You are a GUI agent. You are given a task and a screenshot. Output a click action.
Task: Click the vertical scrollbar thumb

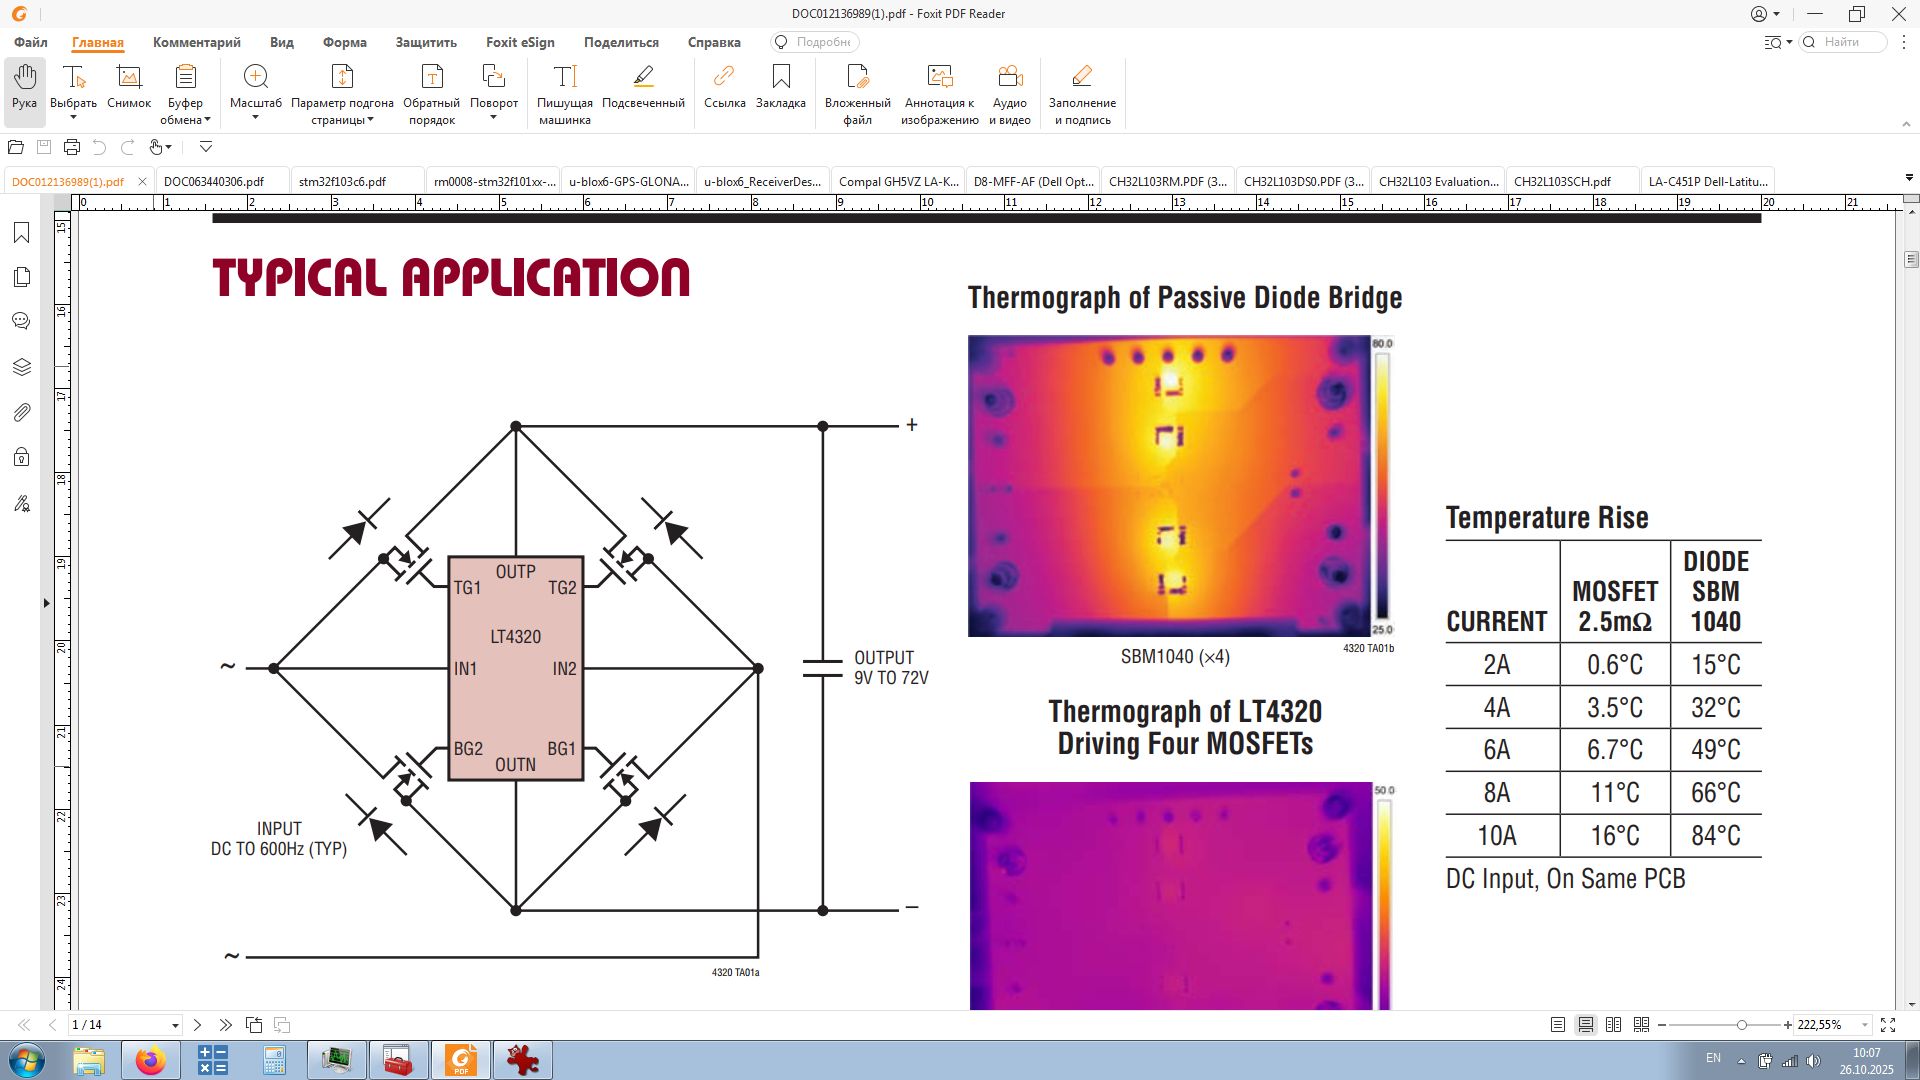pos(1911,259)
